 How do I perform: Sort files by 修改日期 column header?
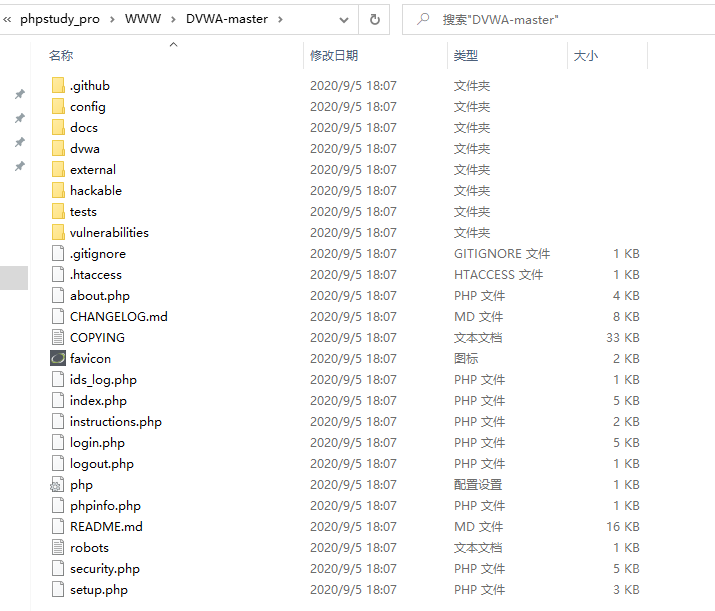tap(334, 56)
